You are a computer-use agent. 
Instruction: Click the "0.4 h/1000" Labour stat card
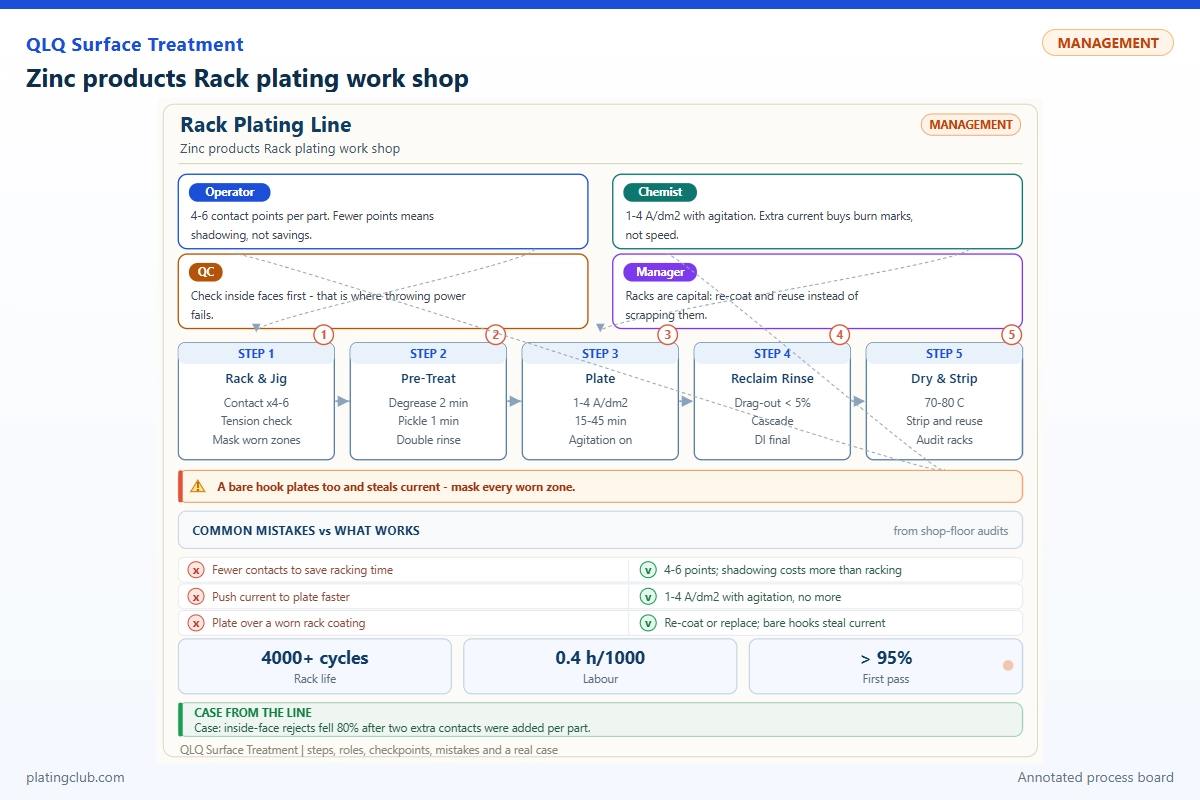(600, 666)
